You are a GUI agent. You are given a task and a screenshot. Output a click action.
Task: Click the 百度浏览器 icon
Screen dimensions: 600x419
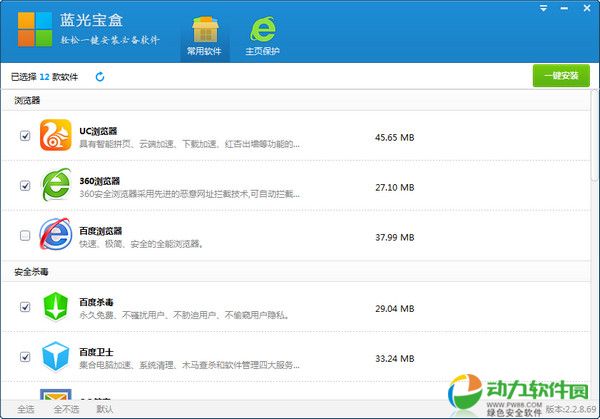57,235
